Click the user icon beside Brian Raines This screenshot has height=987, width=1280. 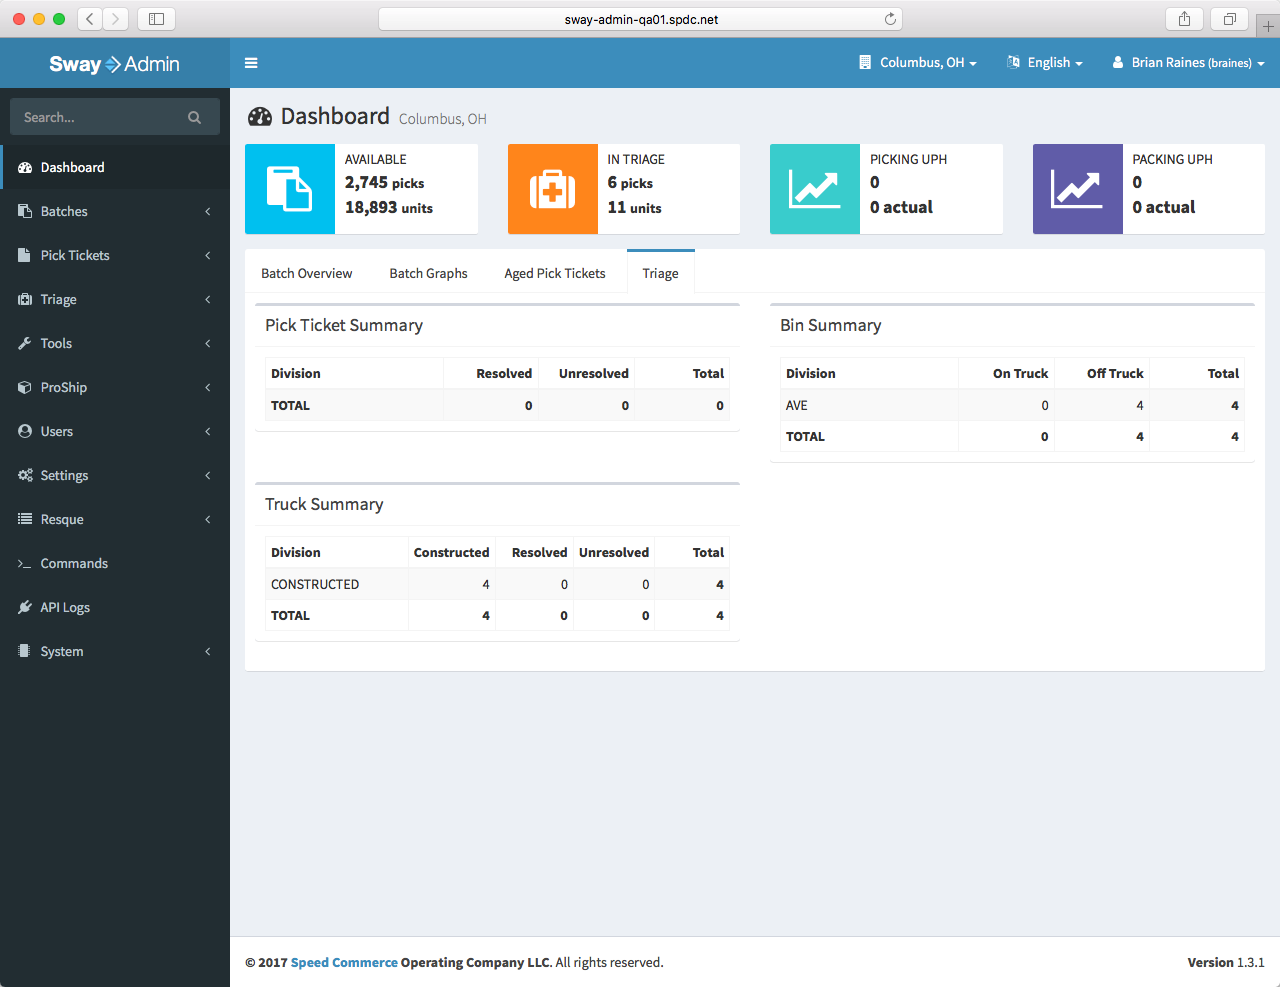pos(1118,62)
